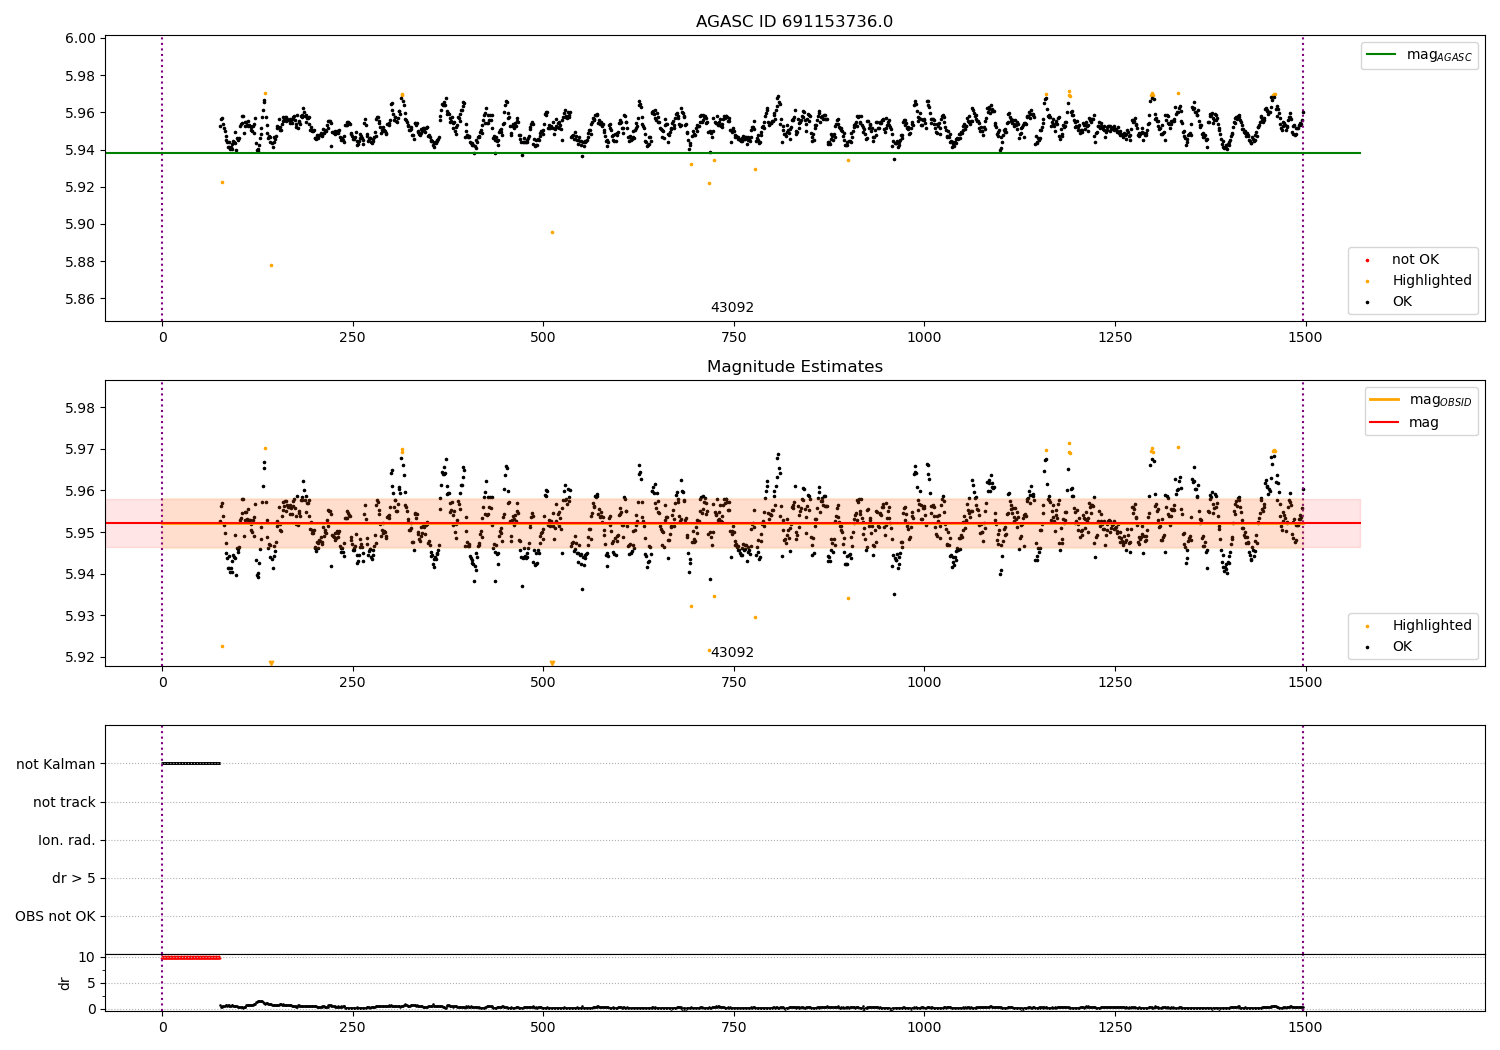Screen dimensions: 1500x1050
Task: Click the 750 x-axis tick of middle plot
Action: (733, 683)
